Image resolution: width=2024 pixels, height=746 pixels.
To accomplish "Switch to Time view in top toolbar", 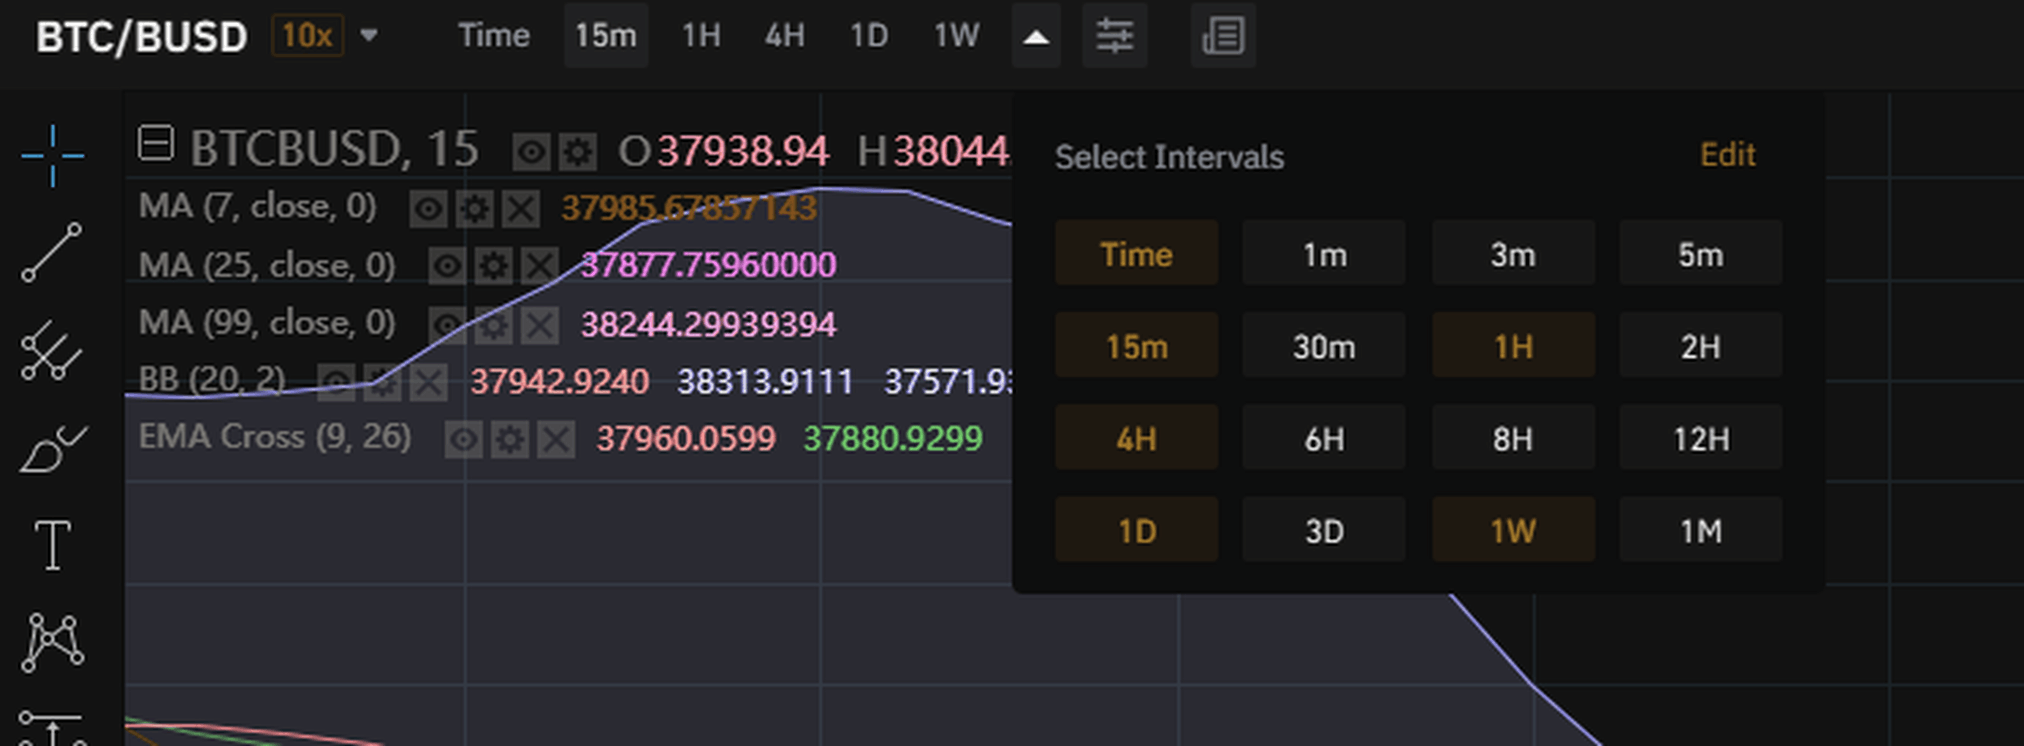I will 494,36.
